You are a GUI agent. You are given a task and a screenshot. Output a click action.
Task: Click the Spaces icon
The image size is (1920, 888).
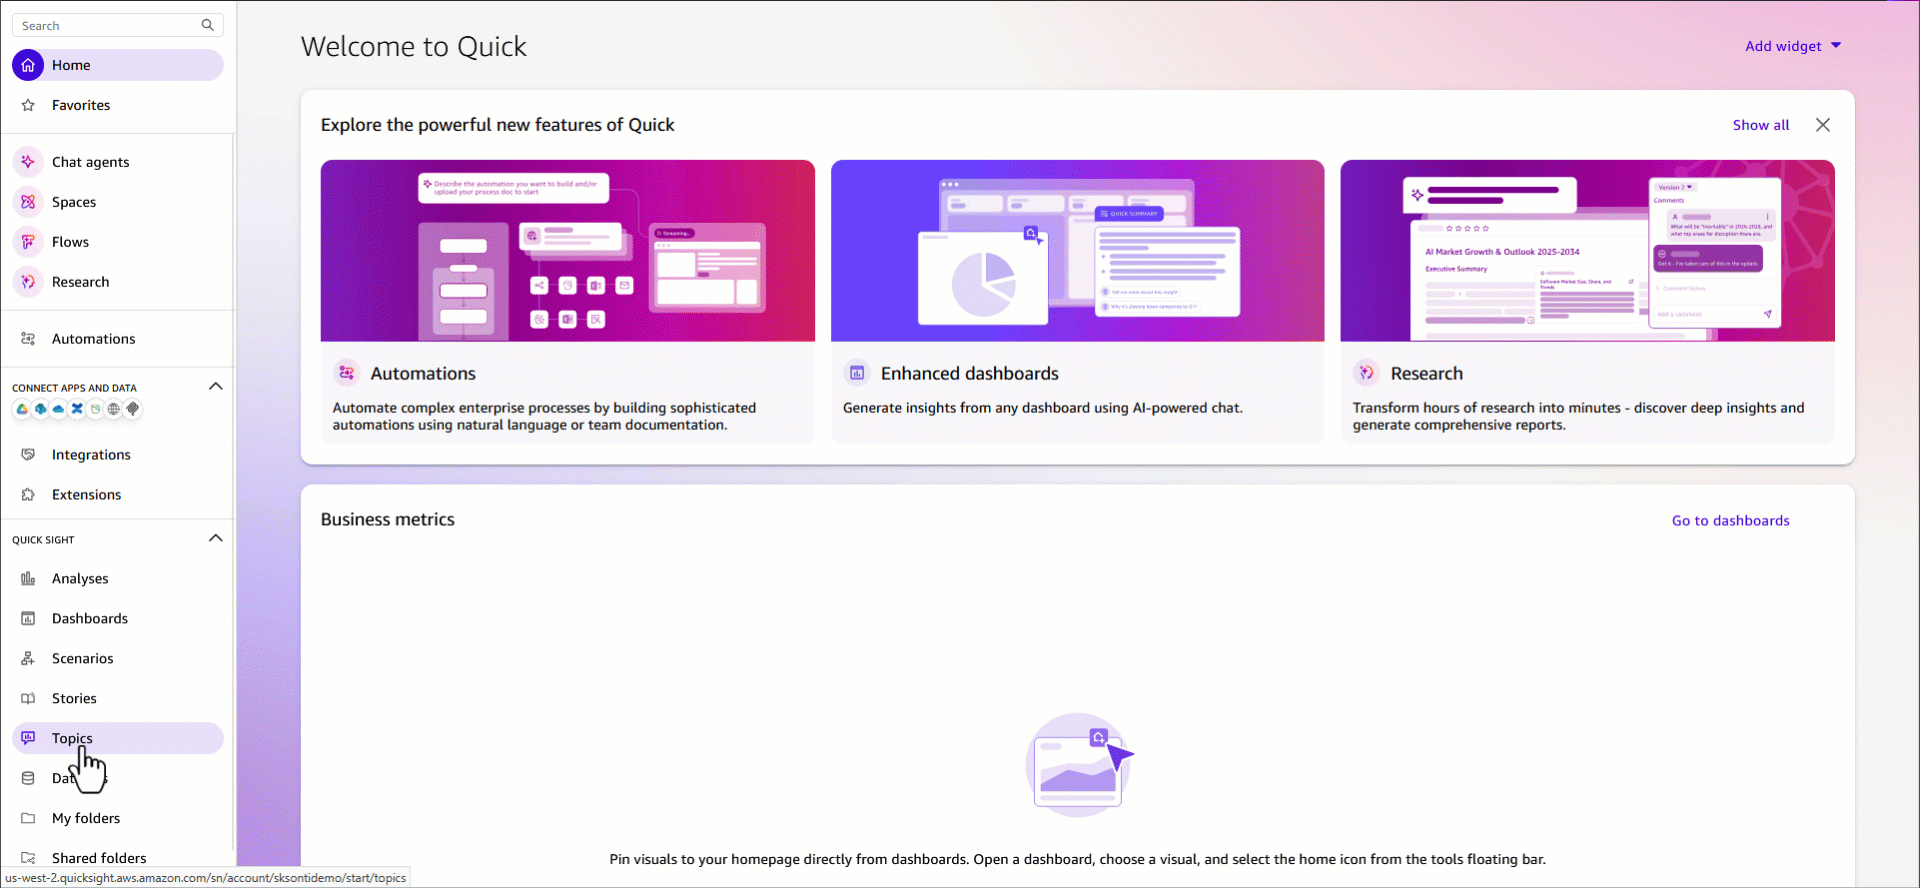[x=28, y=202]
